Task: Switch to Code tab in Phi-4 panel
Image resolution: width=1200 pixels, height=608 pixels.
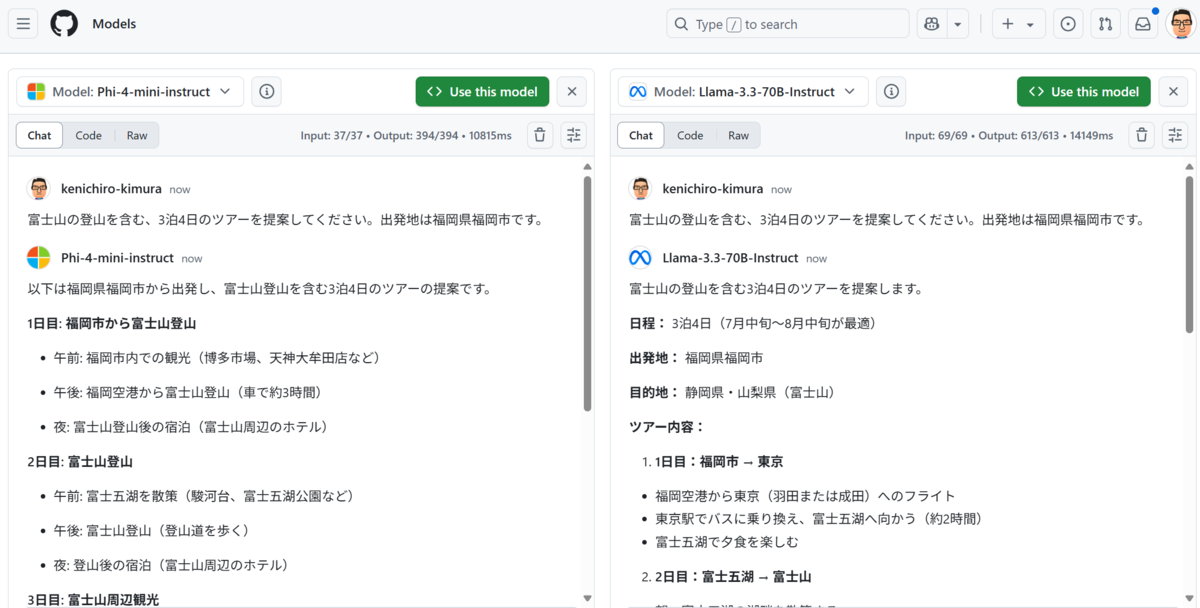Action: [x=89, y=135]
